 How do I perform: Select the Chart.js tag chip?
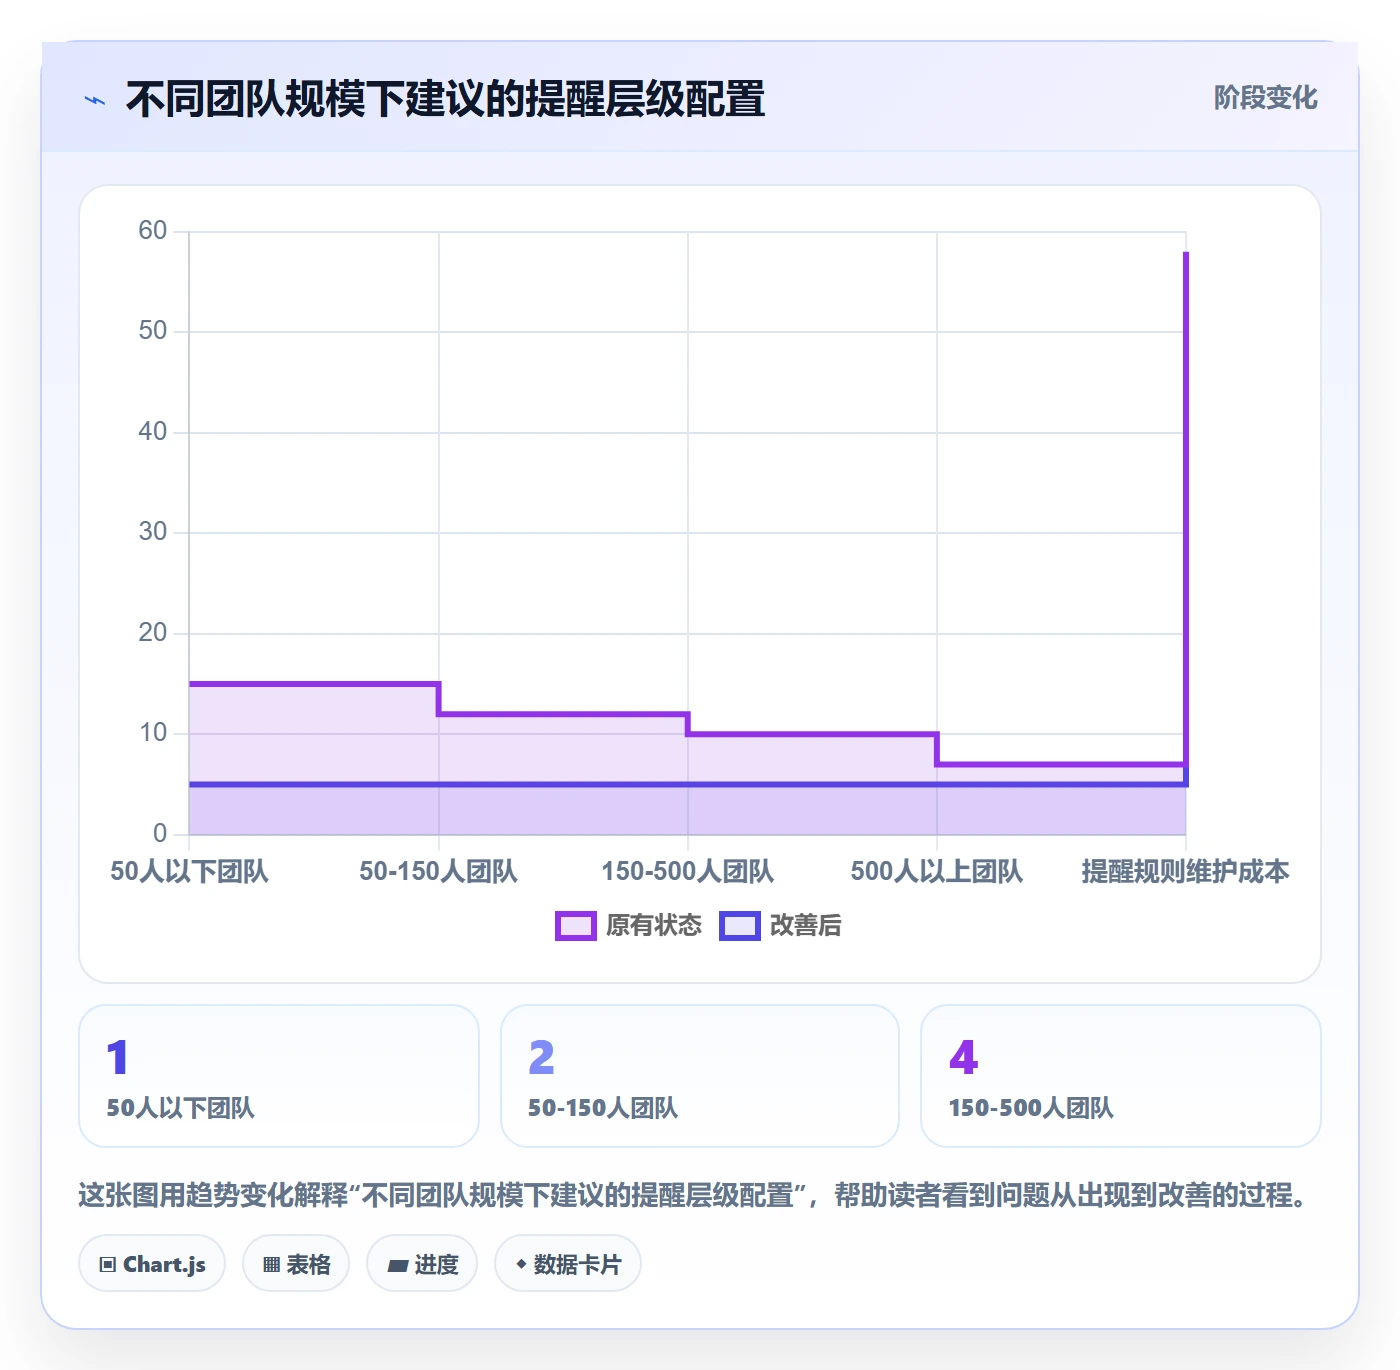(152, 1264)
